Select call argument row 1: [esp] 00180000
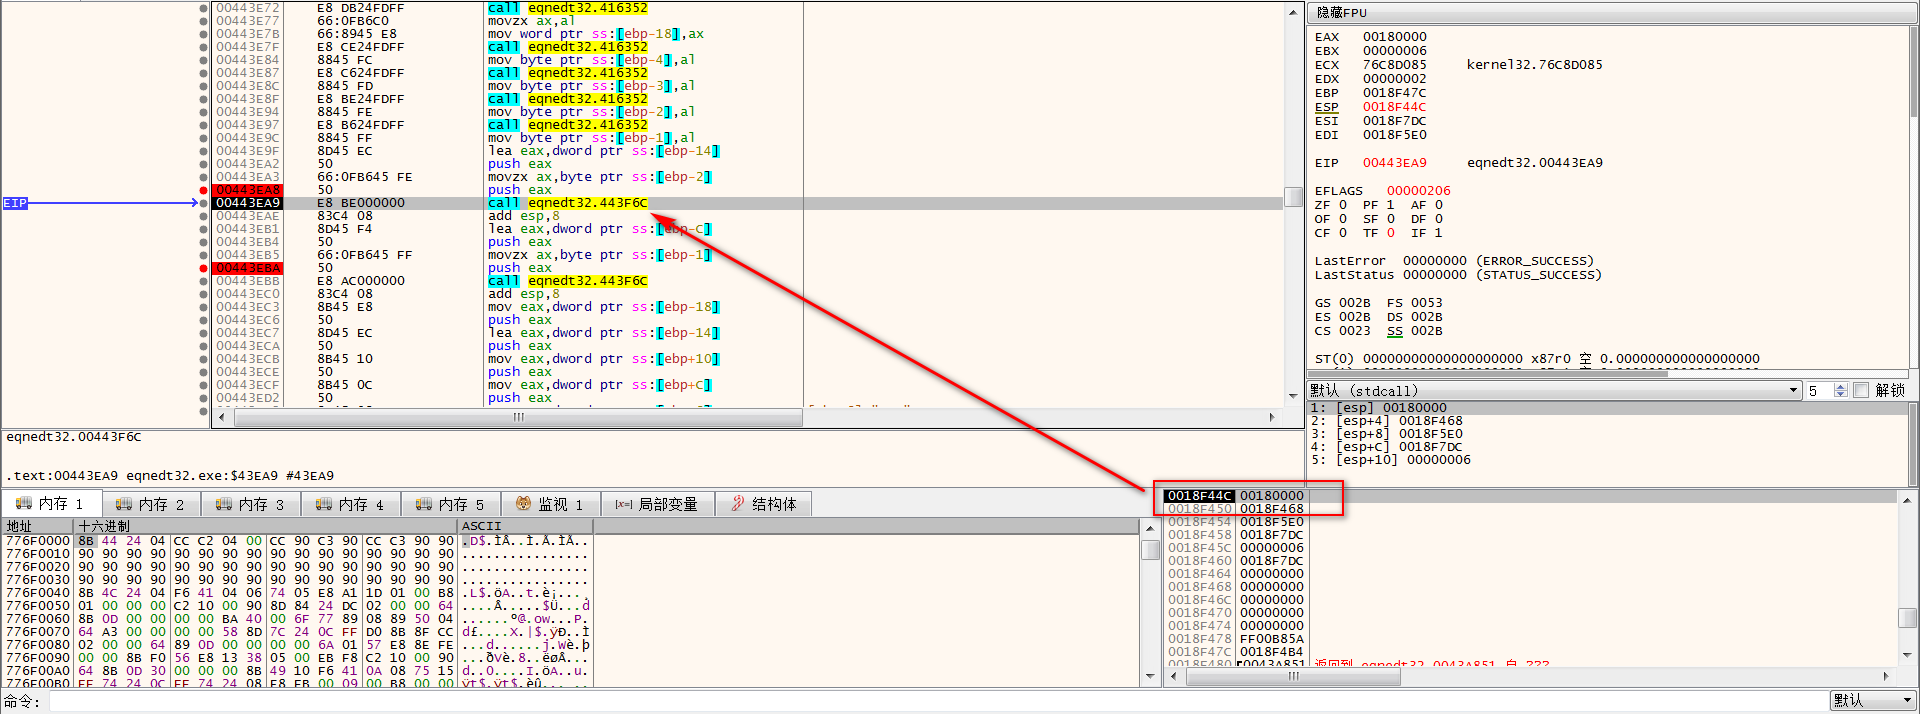This screenshot has width=1920, height=714. tap(1609, 408)
